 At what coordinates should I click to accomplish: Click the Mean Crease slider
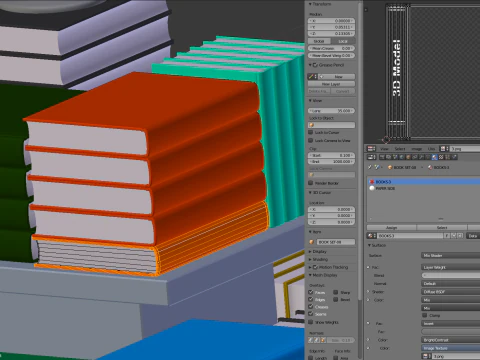(x=331, y=48)
